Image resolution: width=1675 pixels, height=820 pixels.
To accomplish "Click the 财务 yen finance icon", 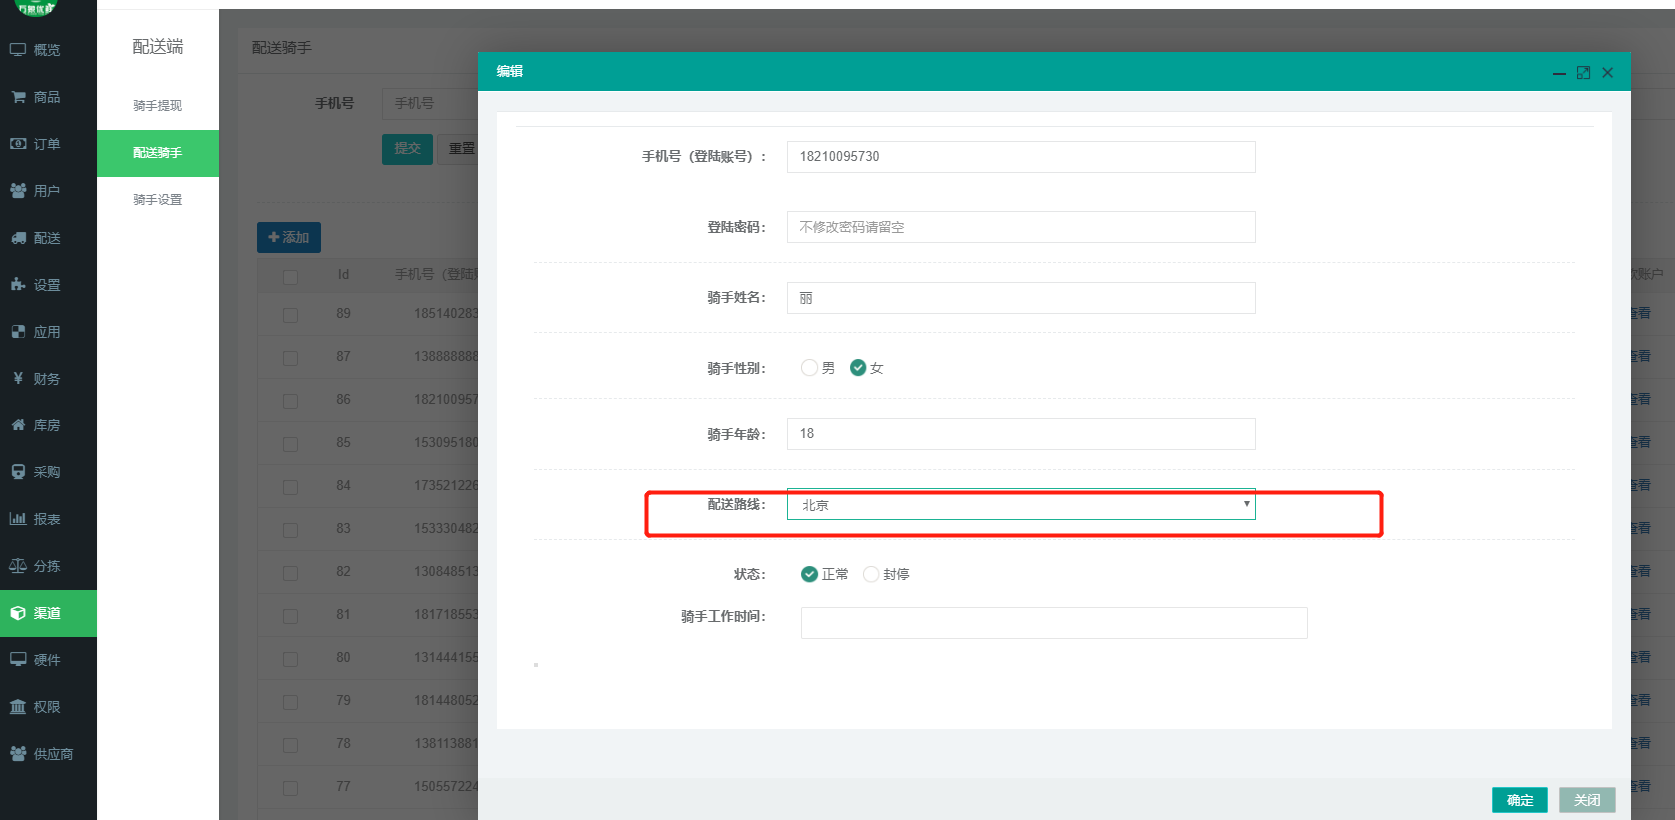I will 18,379.
